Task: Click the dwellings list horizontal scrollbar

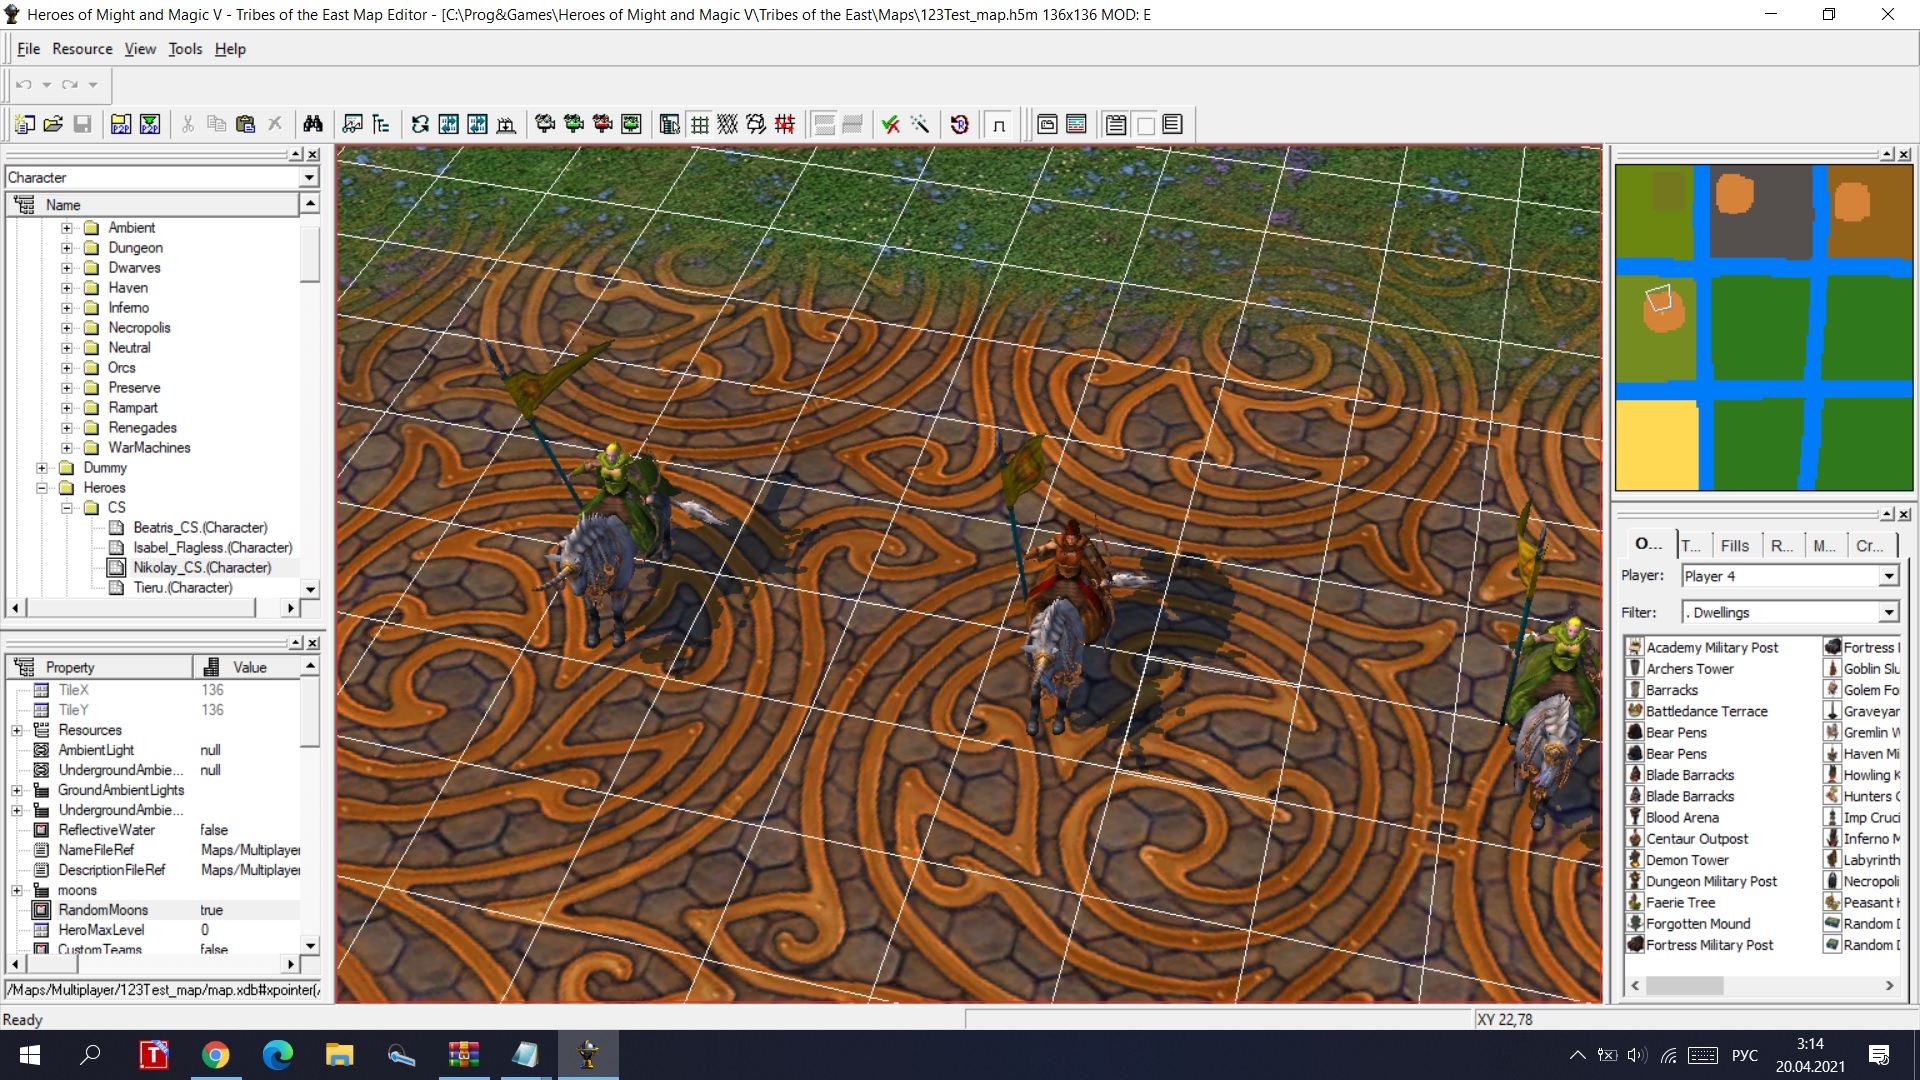Action: tap(1764, 986)
